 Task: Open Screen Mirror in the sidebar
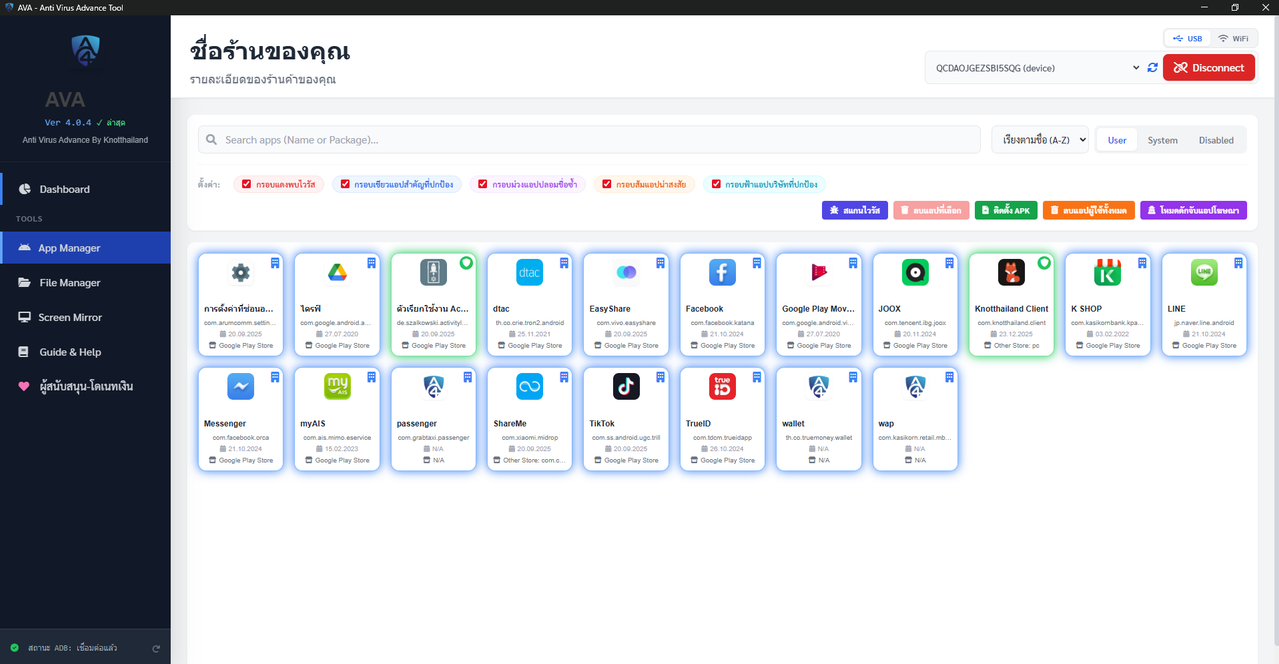coord(86,317)
